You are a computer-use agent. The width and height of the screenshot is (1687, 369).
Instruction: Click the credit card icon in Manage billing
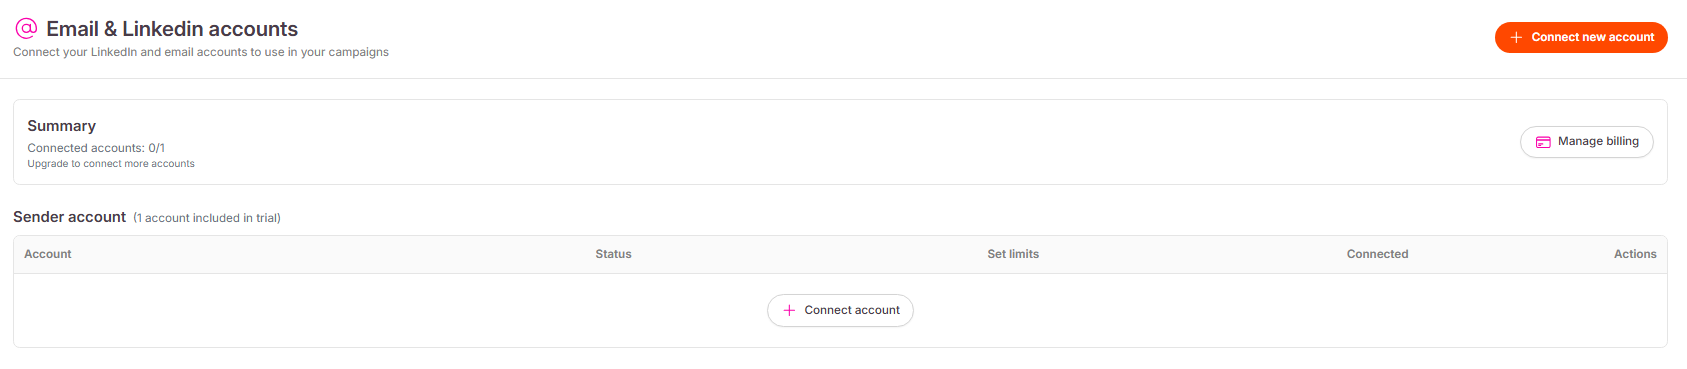point(1543,142)
